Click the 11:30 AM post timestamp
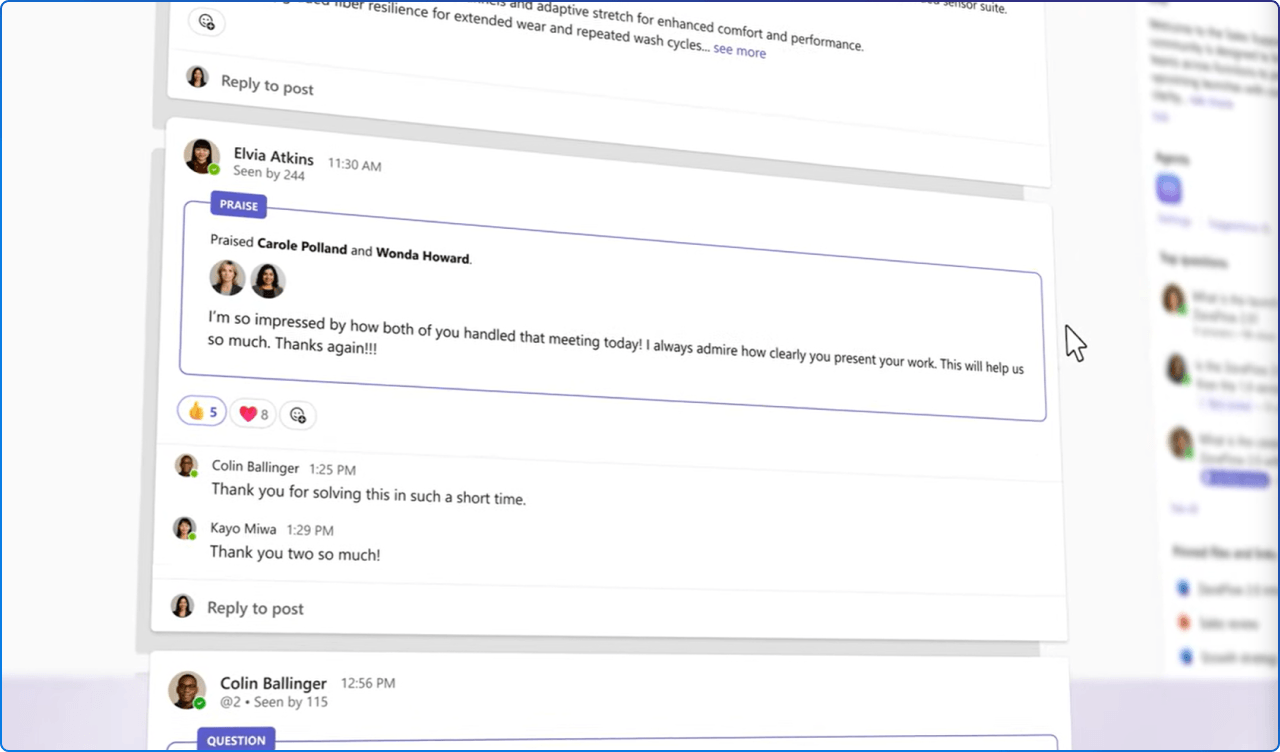This screenshot has height=752, width=1280. 354,164
